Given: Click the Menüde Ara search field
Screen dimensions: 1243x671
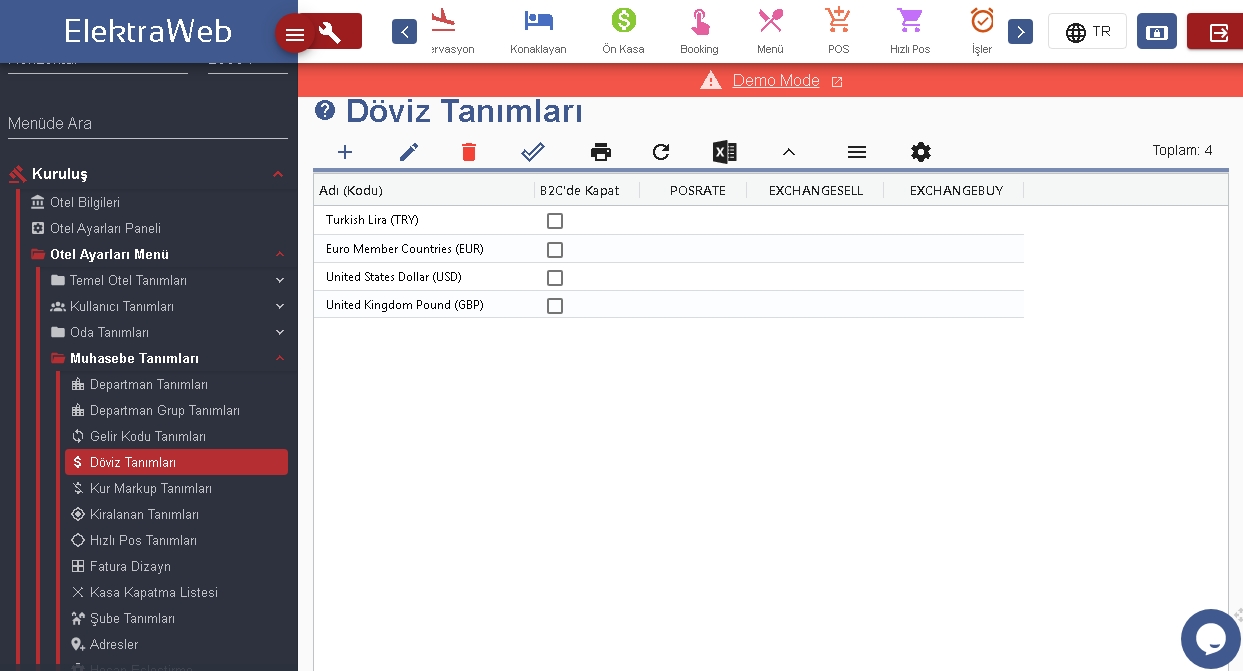Looking at the screenshot, I should point(148,124).
